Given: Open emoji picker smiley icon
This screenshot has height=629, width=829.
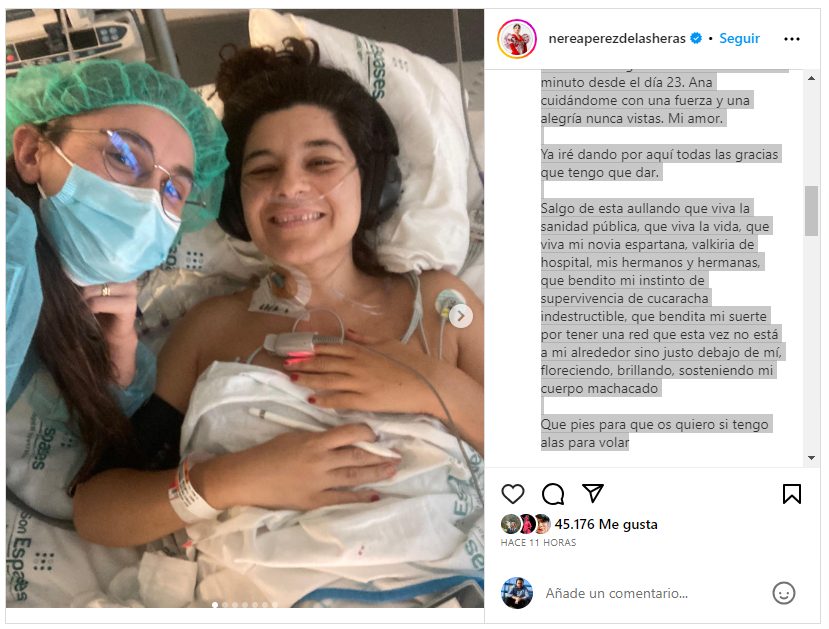Looking at the screenshot, I should [x=784, y=593].
